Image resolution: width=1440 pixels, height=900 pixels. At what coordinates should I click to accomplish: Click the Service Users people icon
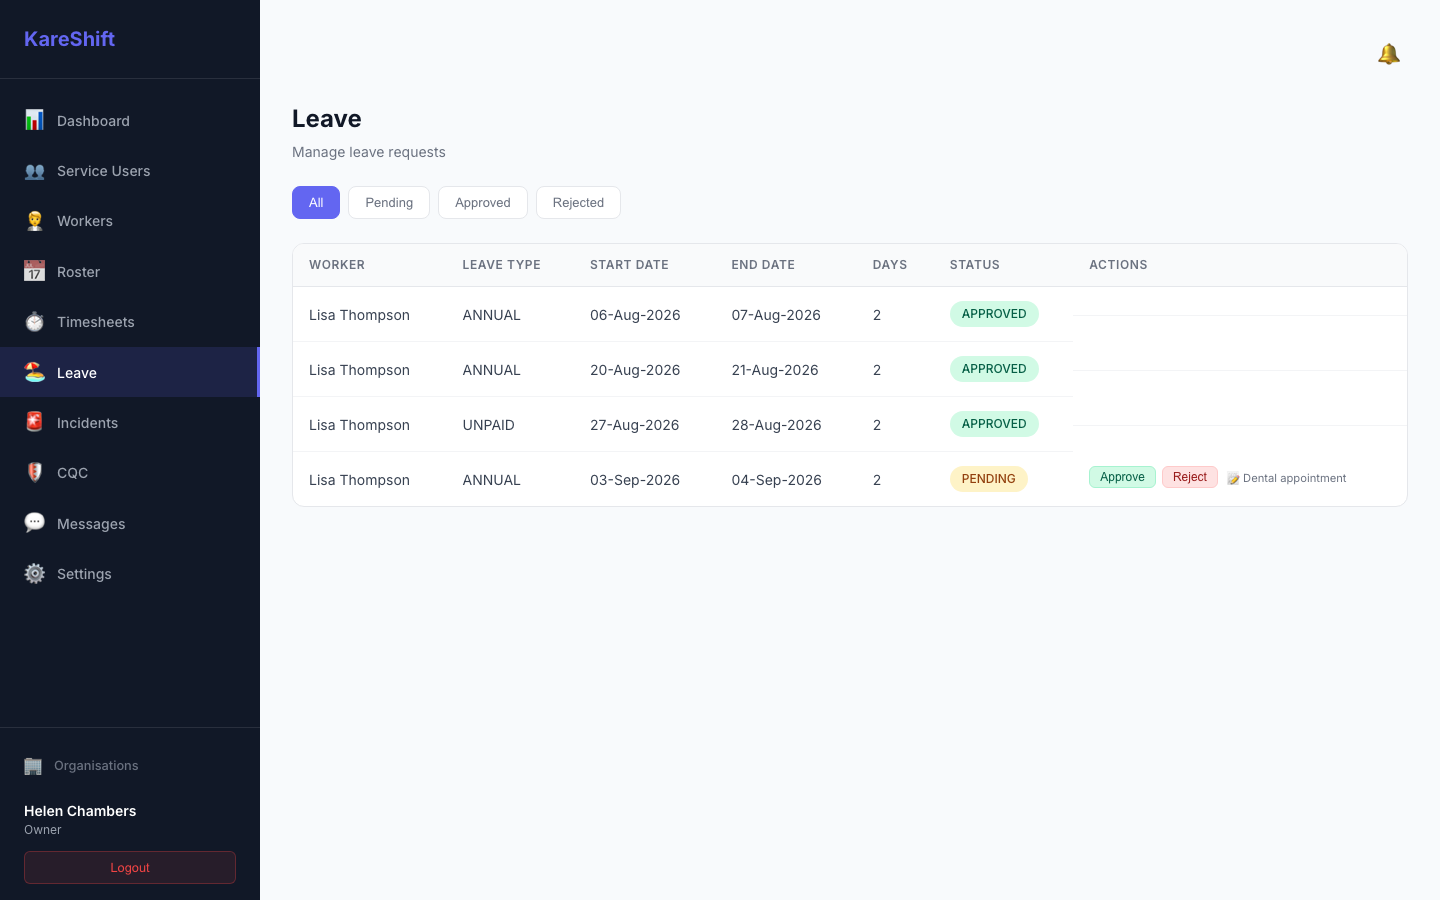pos(35,171)
